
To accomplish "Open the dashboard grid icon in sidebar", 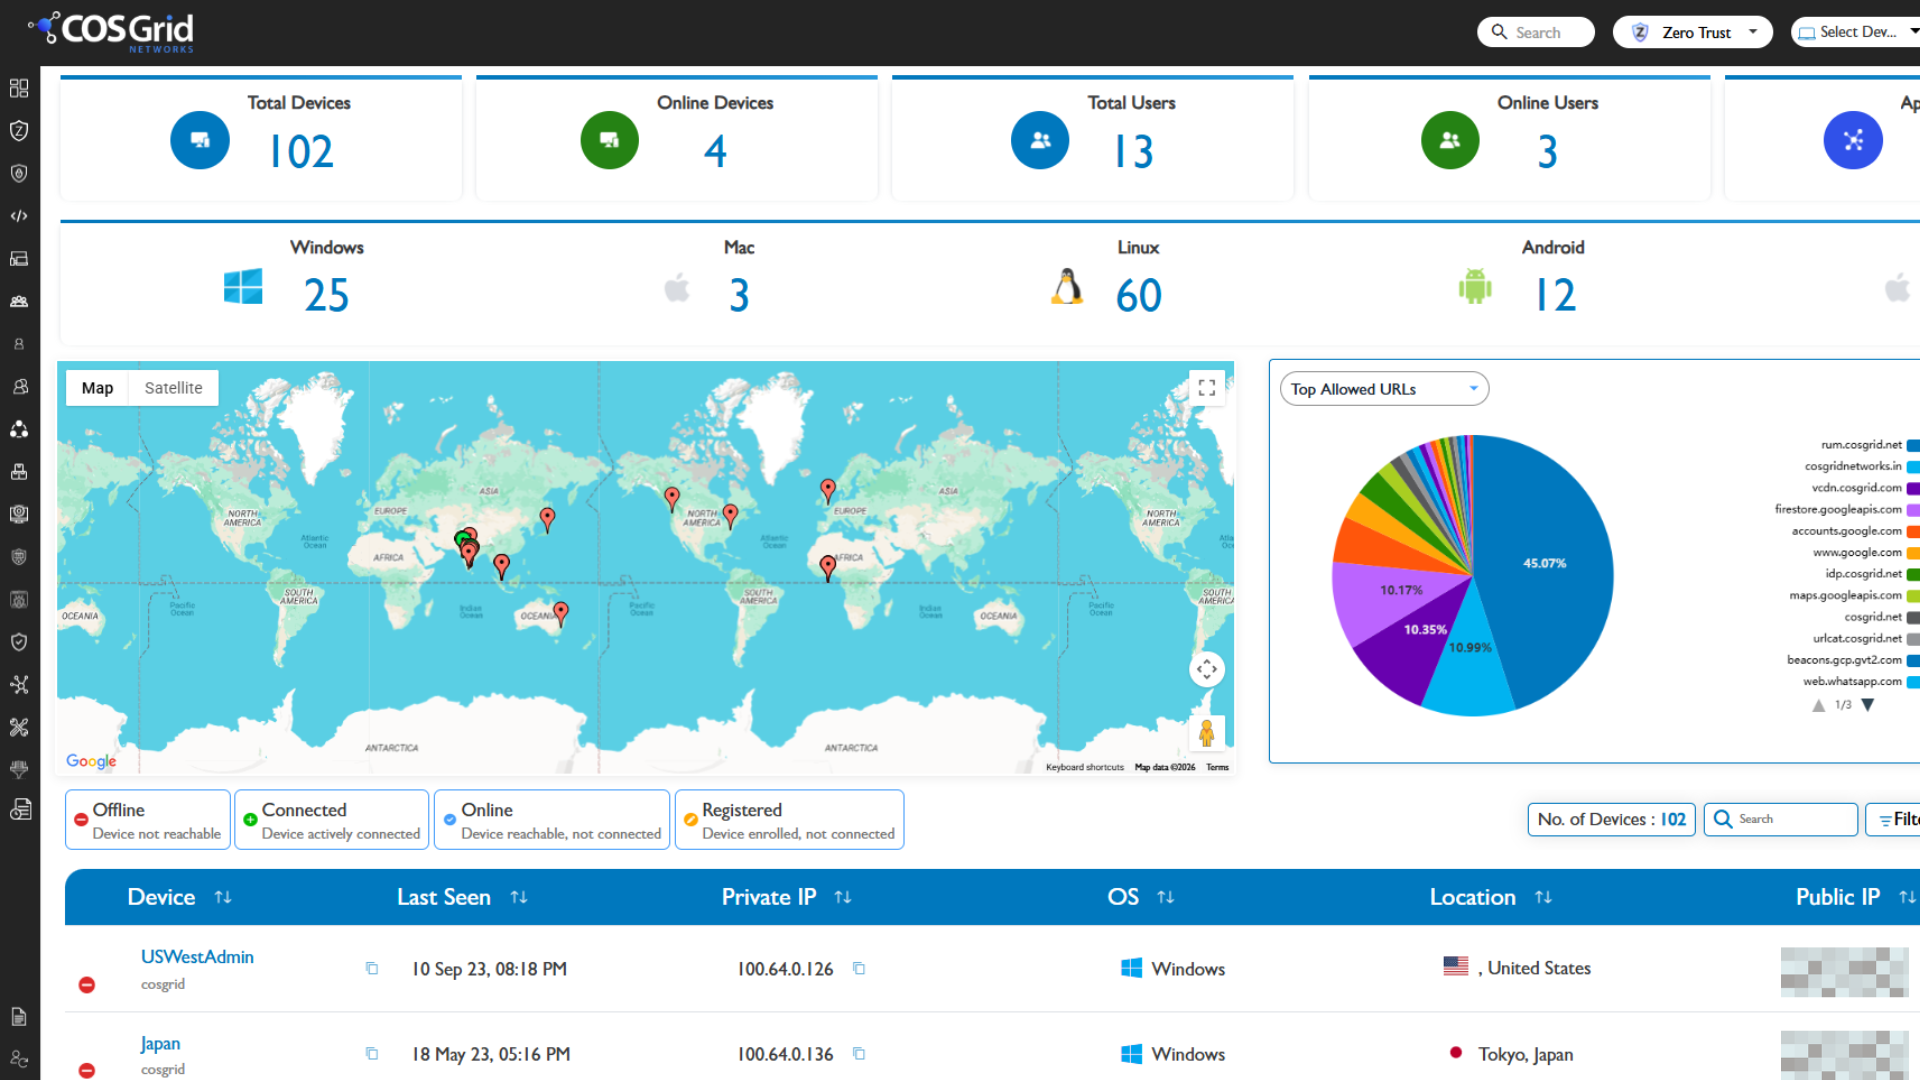I will tap(19, 88).
